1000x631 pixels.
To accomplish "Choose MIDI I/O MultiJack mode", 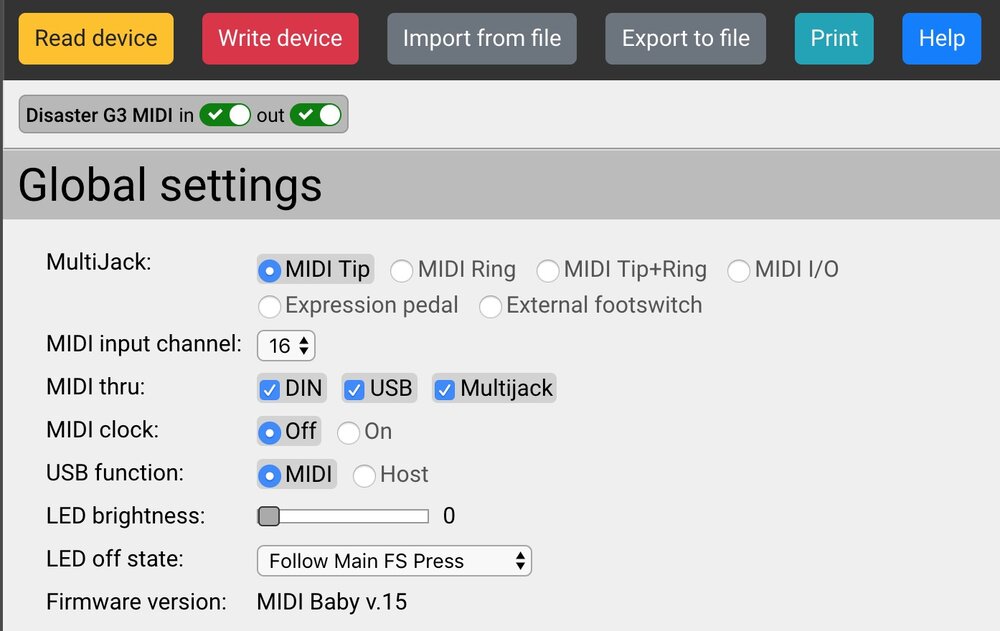I will click(x=739, y=270).
